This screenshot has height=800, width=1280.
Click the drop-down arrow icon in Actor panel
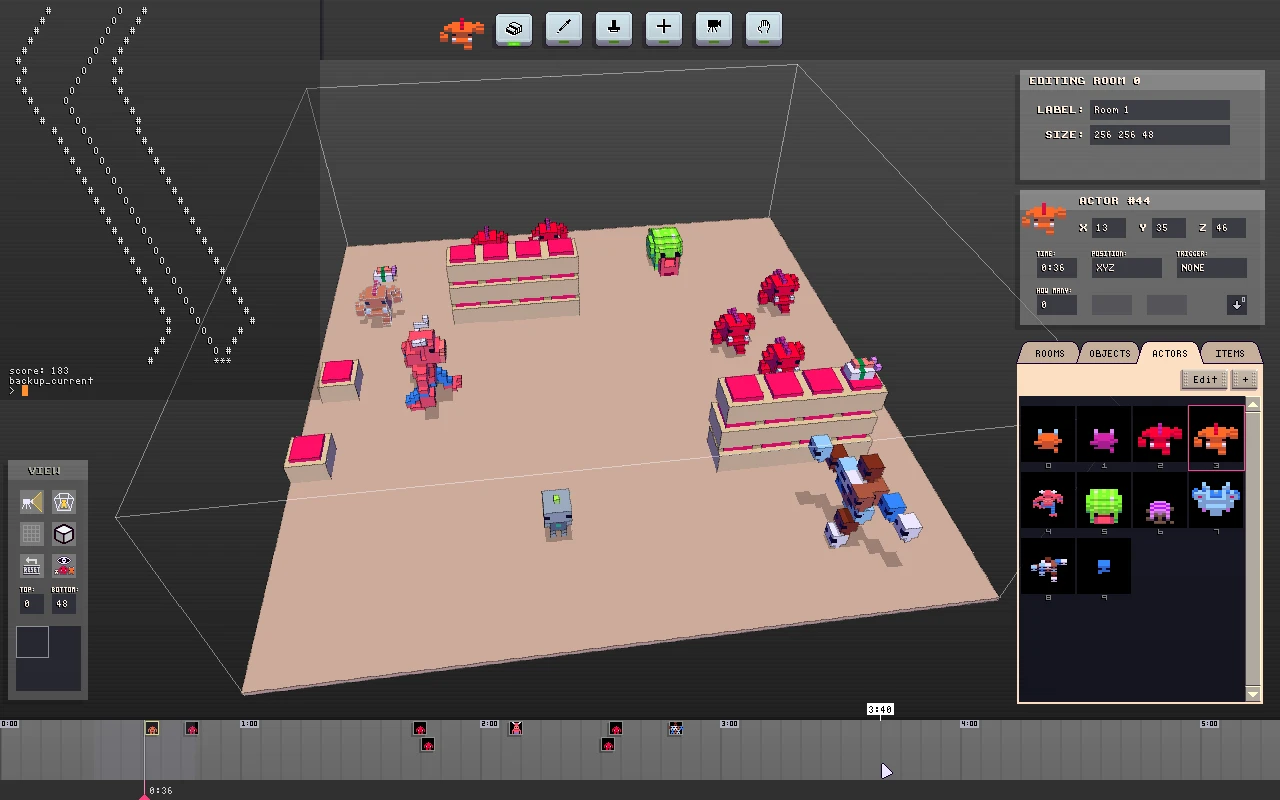click(1237, 305)
